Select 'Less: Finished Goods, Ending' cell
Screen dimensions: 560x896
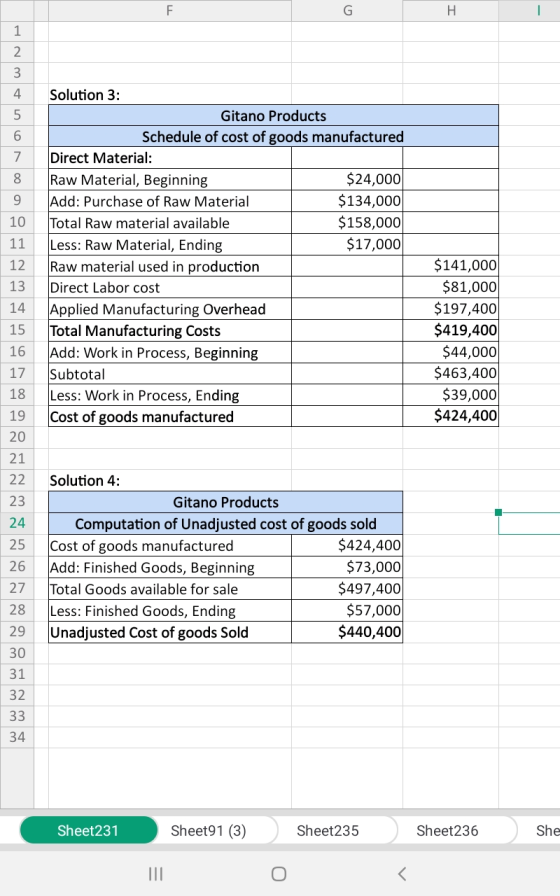[170, 611]
